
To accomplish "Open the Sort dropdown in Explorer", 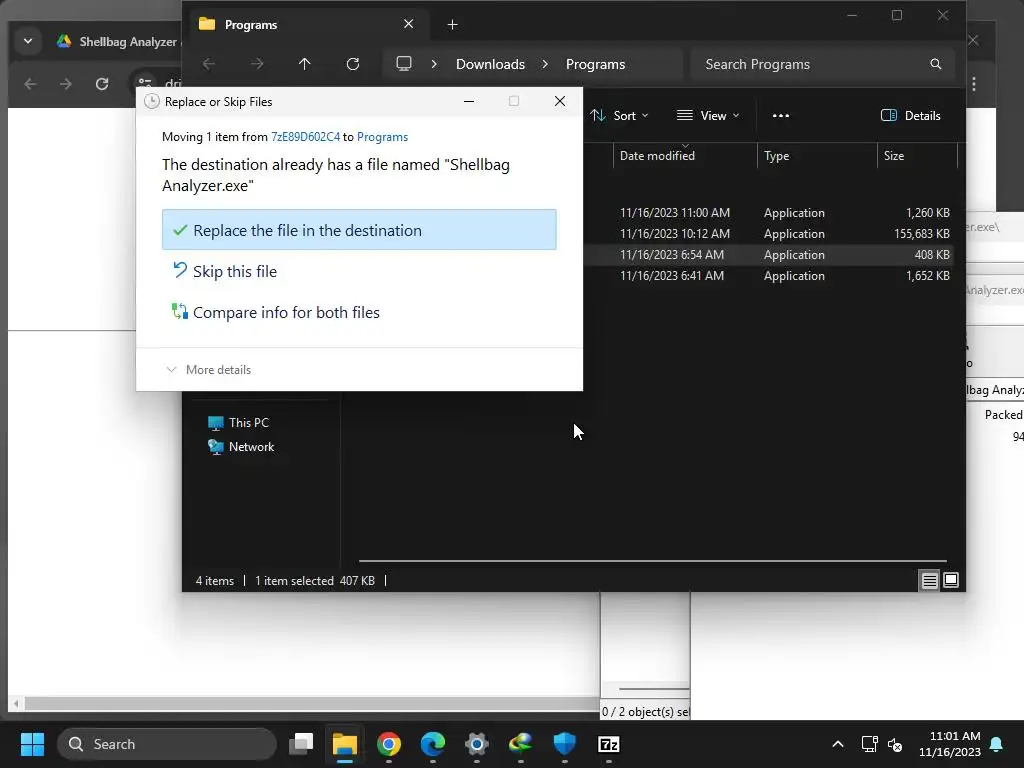I will pos(619,116).
